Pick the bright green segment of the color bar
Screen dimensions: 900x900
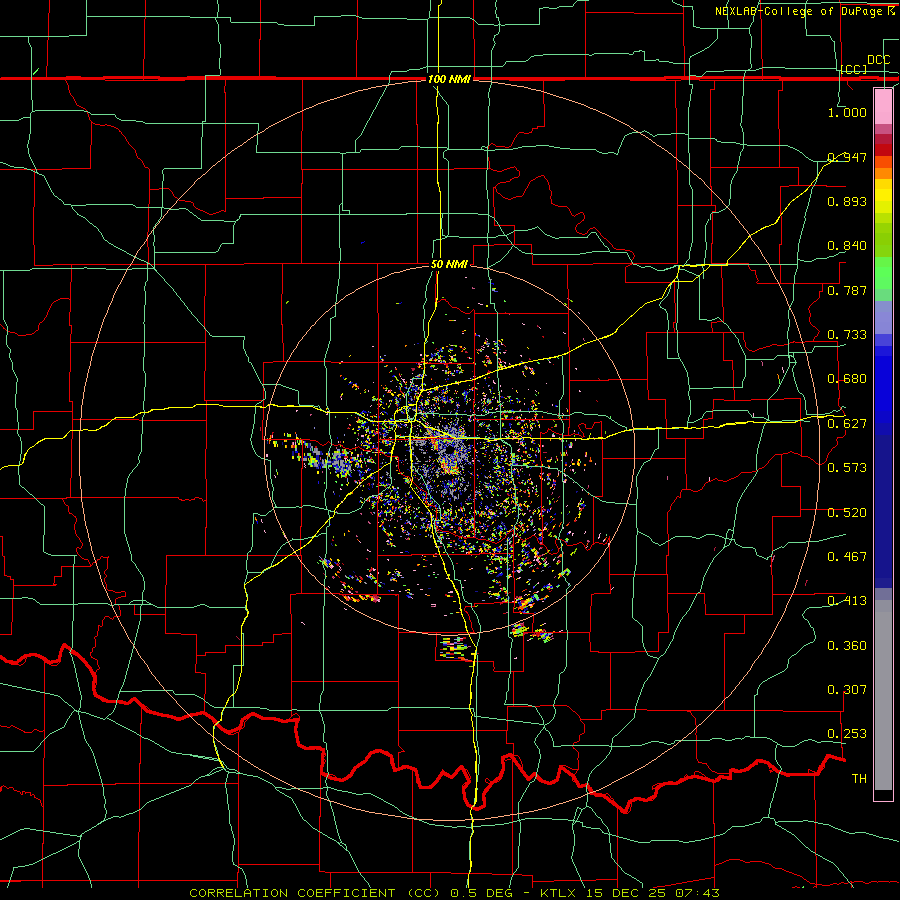pyautogui.click(x=883, y=273)
